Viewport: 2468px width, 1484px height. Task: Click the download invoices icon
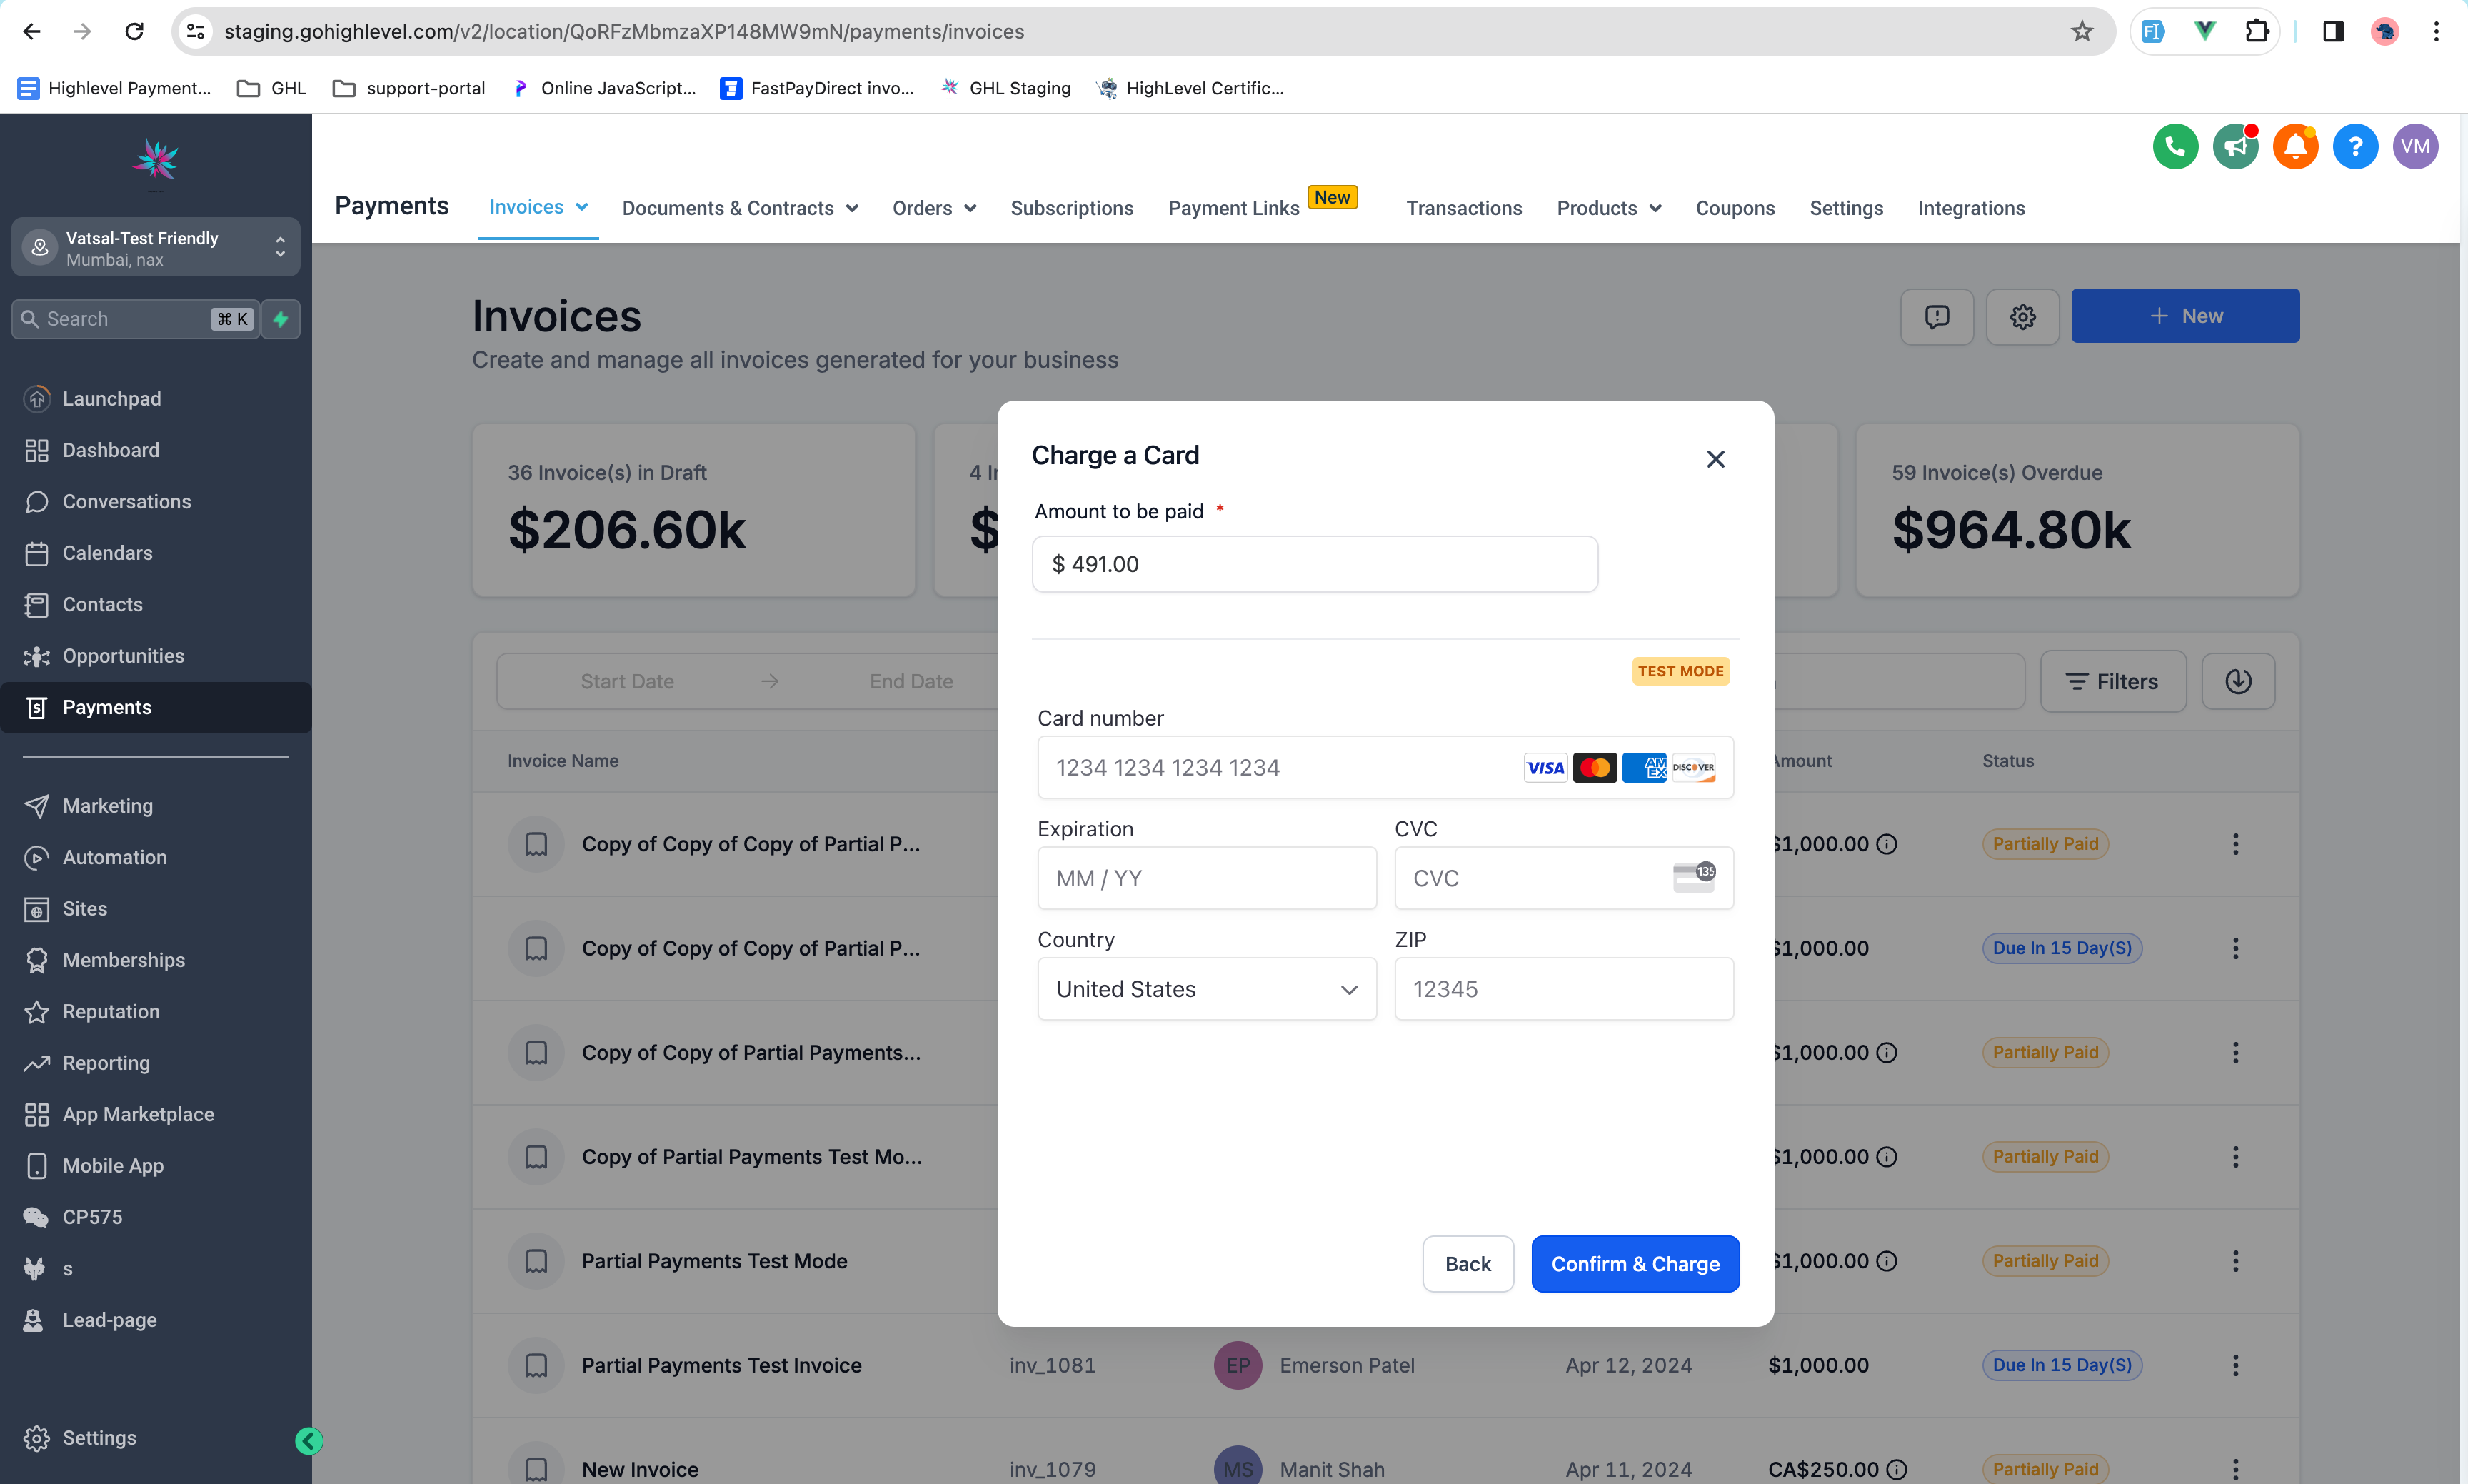2238,682
